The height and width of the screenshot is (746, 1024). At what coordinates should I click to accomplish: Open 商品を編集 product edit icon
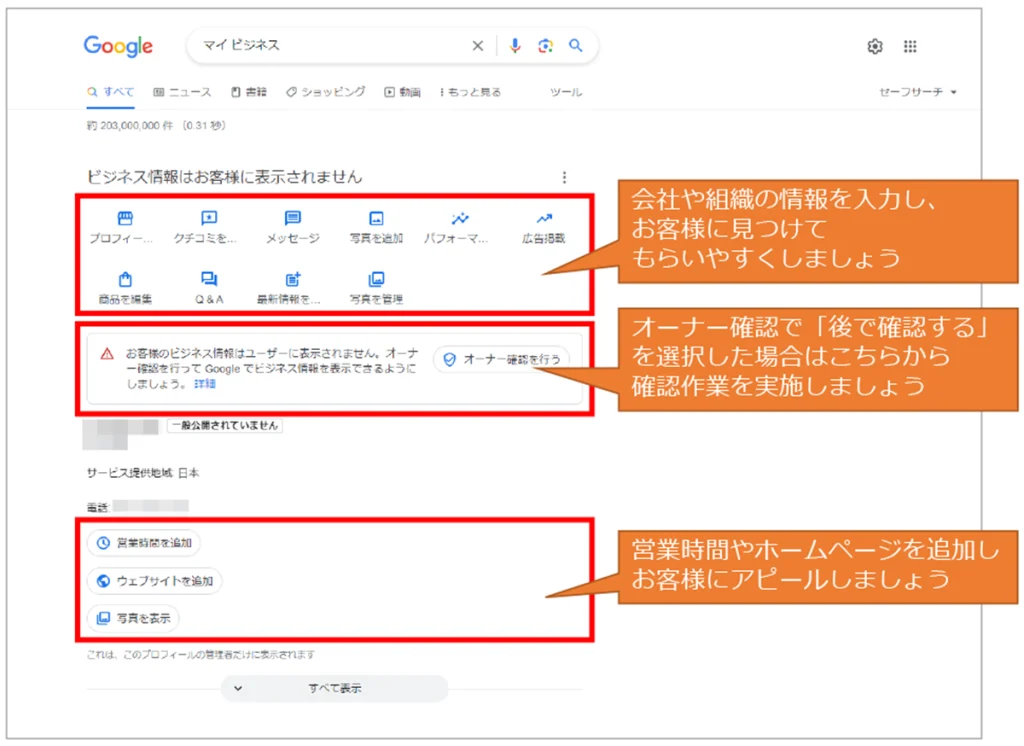(125, 280)
